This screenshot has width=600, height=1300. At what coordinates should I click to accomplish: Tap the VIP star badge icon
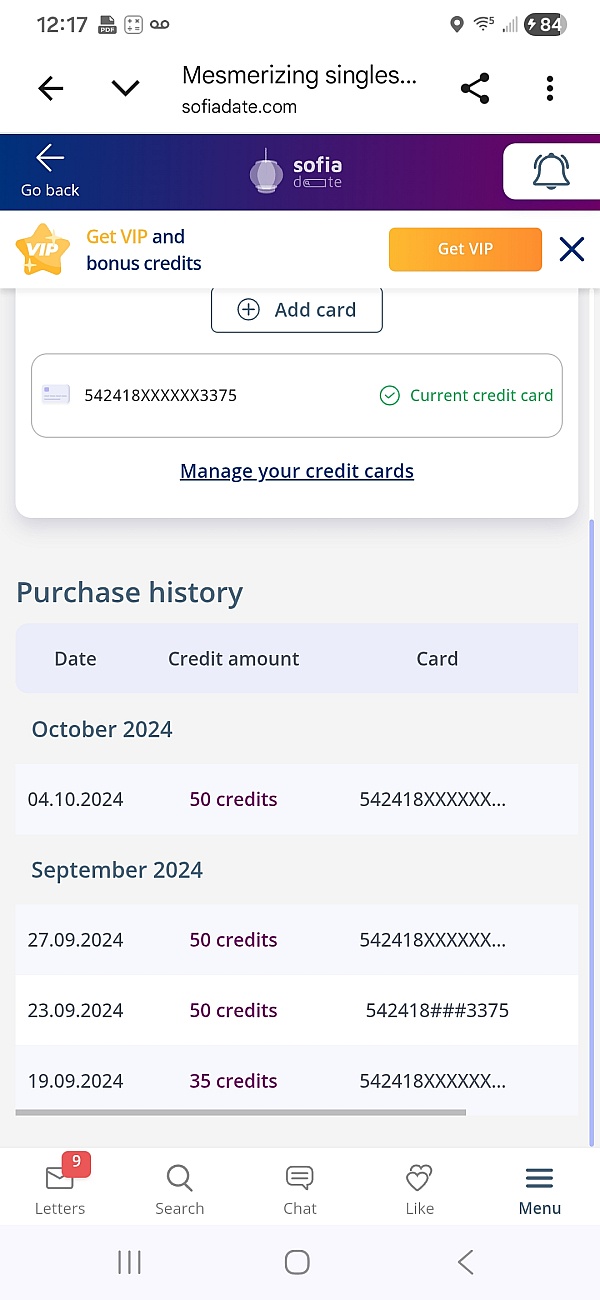[43, 250]
